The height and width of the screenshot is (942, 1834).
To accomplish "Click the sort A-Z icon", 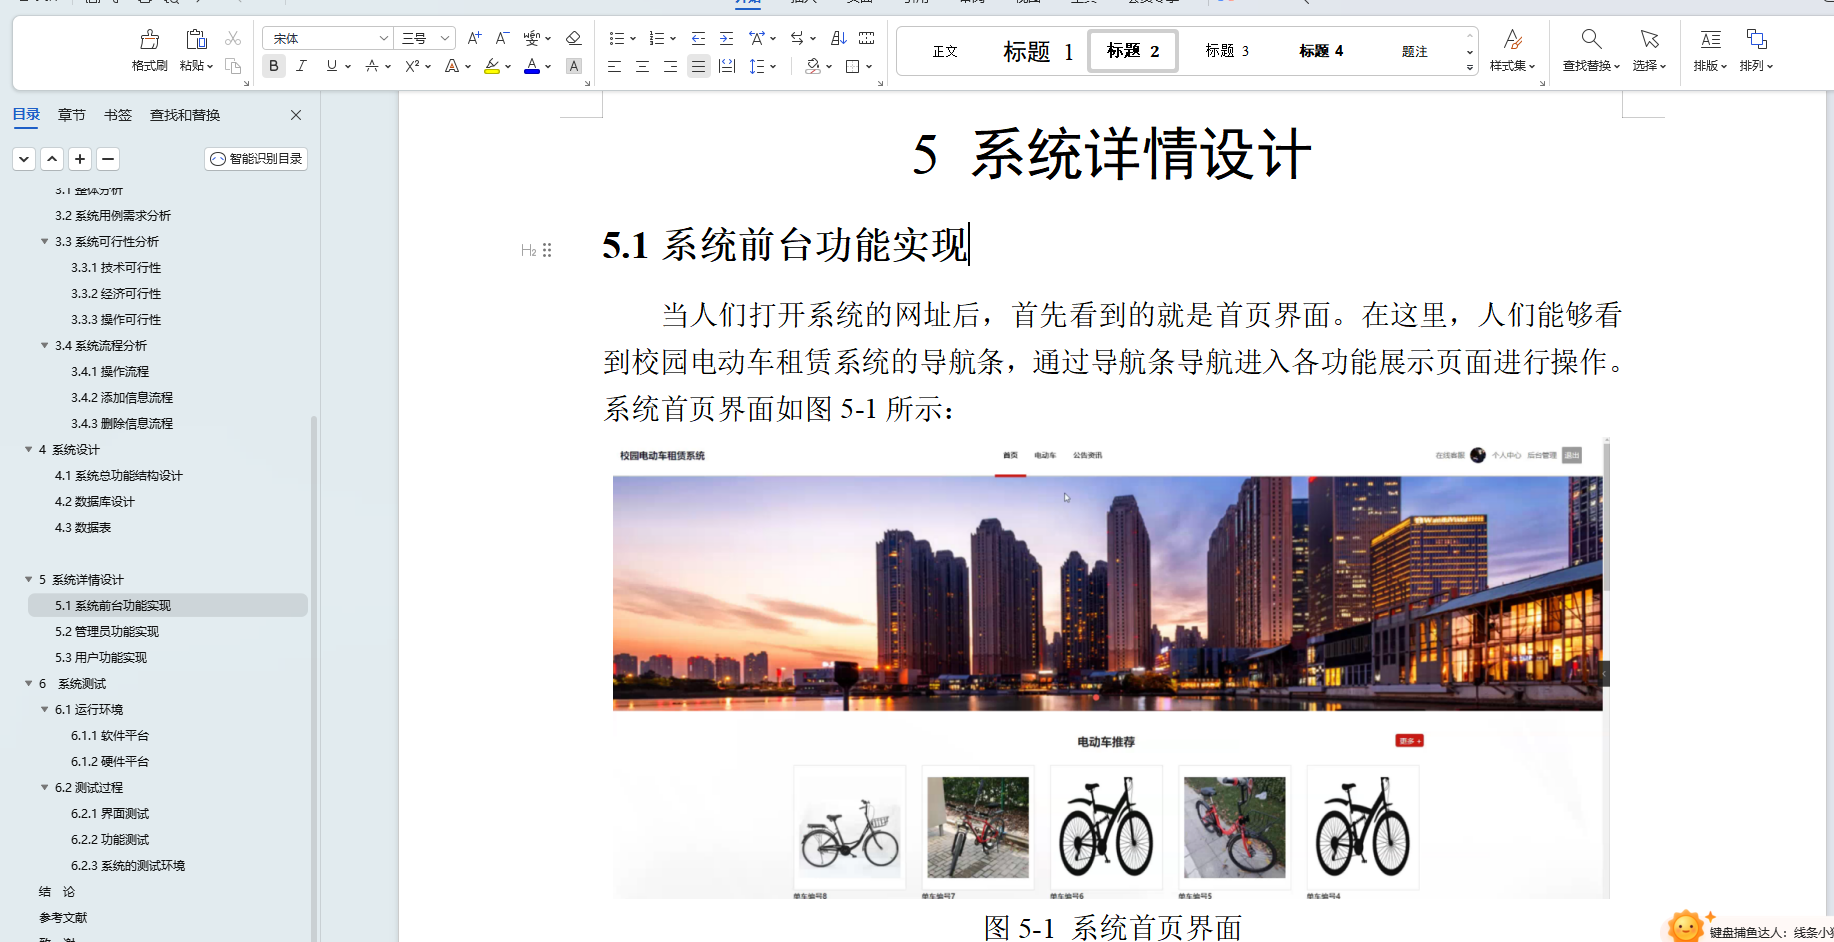I will (838, 38).
